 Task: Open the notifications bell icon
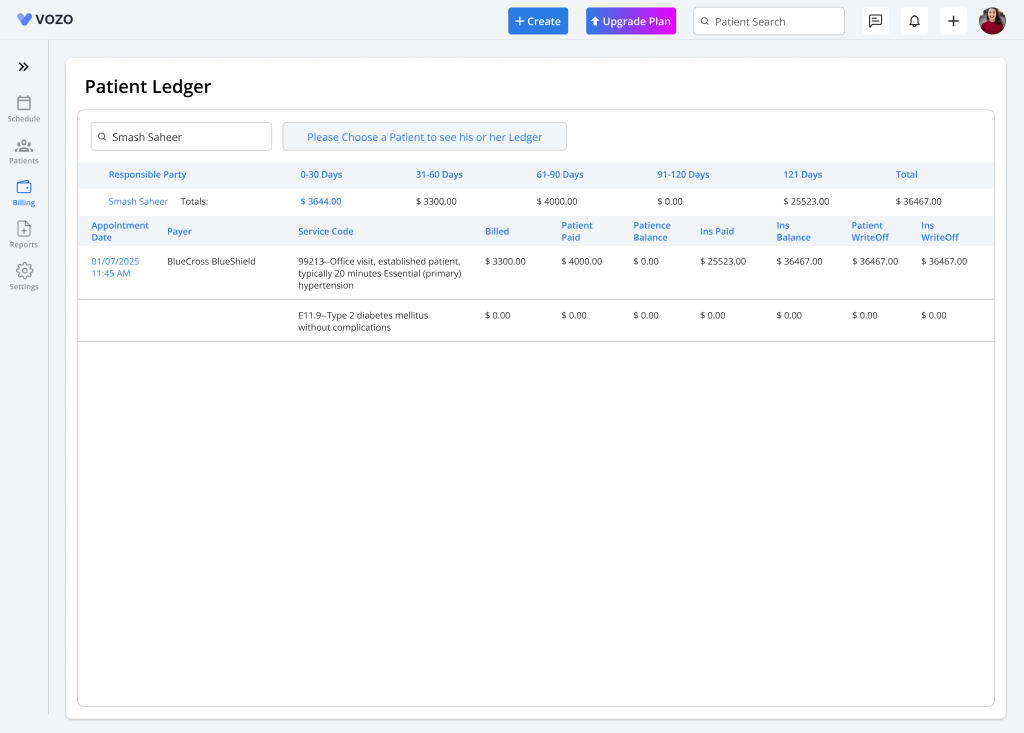click(x=914, y=21)
